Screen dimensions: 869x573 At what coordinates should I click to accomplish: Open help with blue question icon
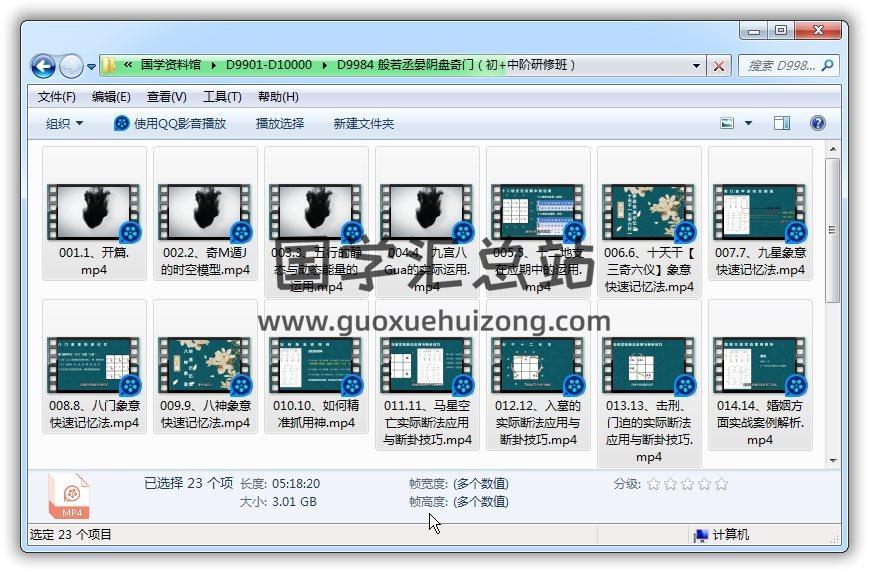coord(817,123)
